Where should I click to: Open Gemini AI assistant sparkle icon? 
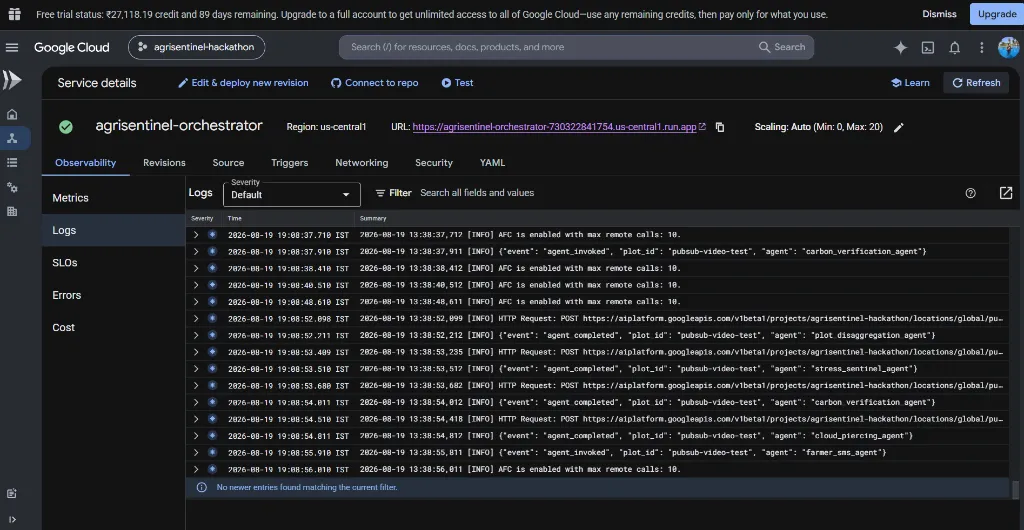coord(901,48)
